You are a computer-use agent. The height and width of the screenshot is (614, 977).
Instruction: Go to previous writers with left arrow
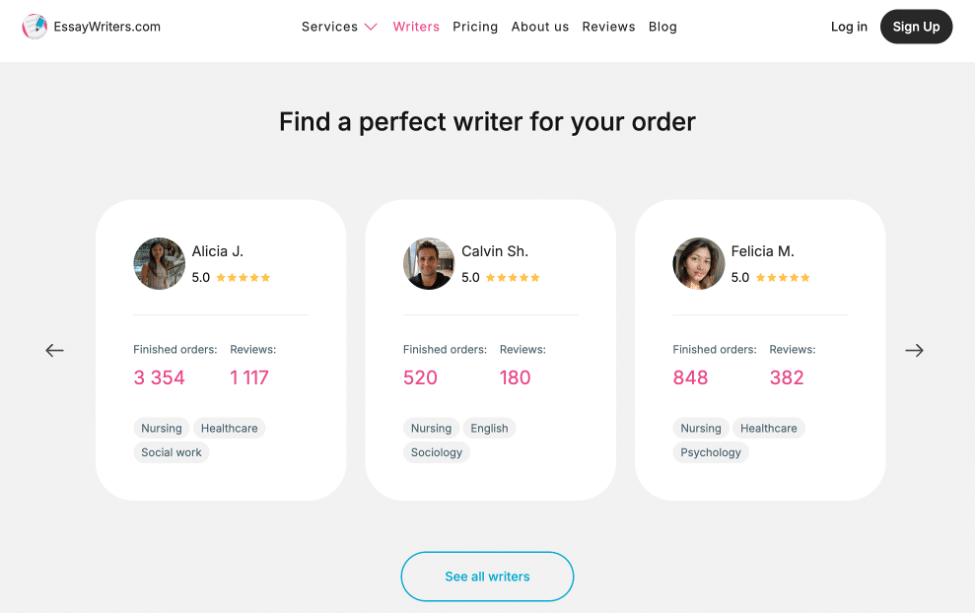tap(55, 351)
